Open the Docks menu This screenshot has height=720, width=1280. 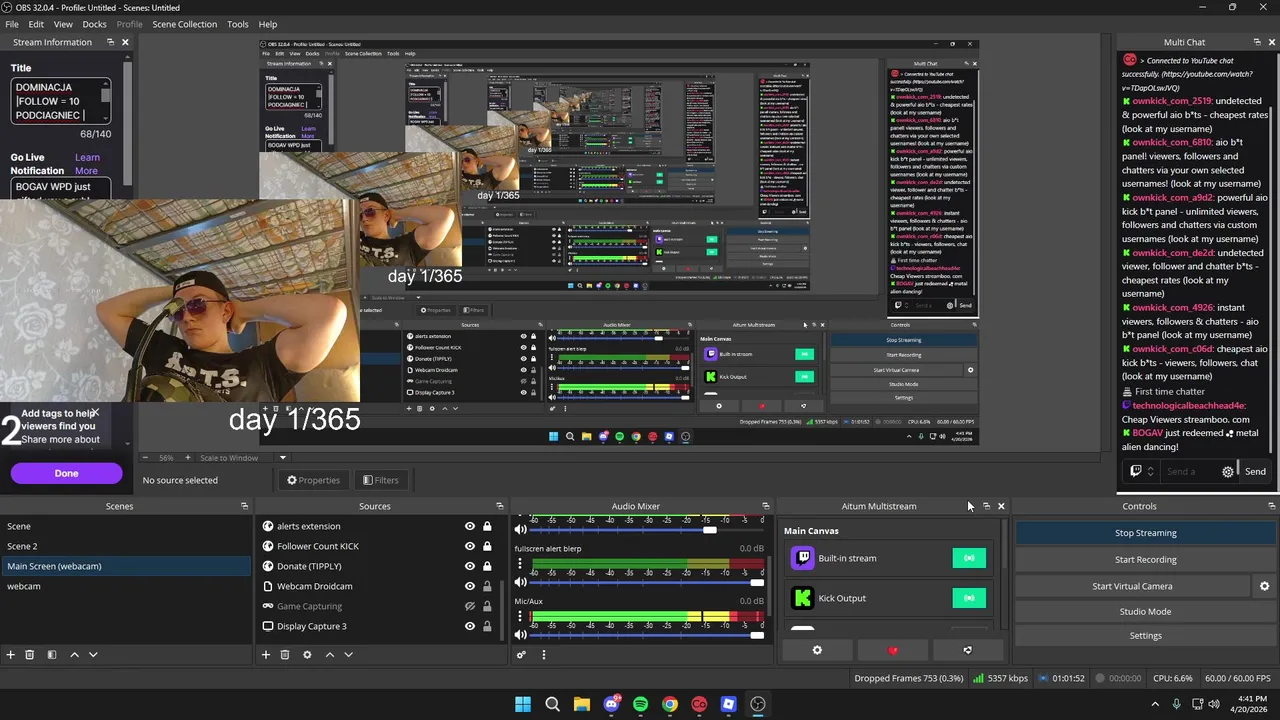point(94,24)
